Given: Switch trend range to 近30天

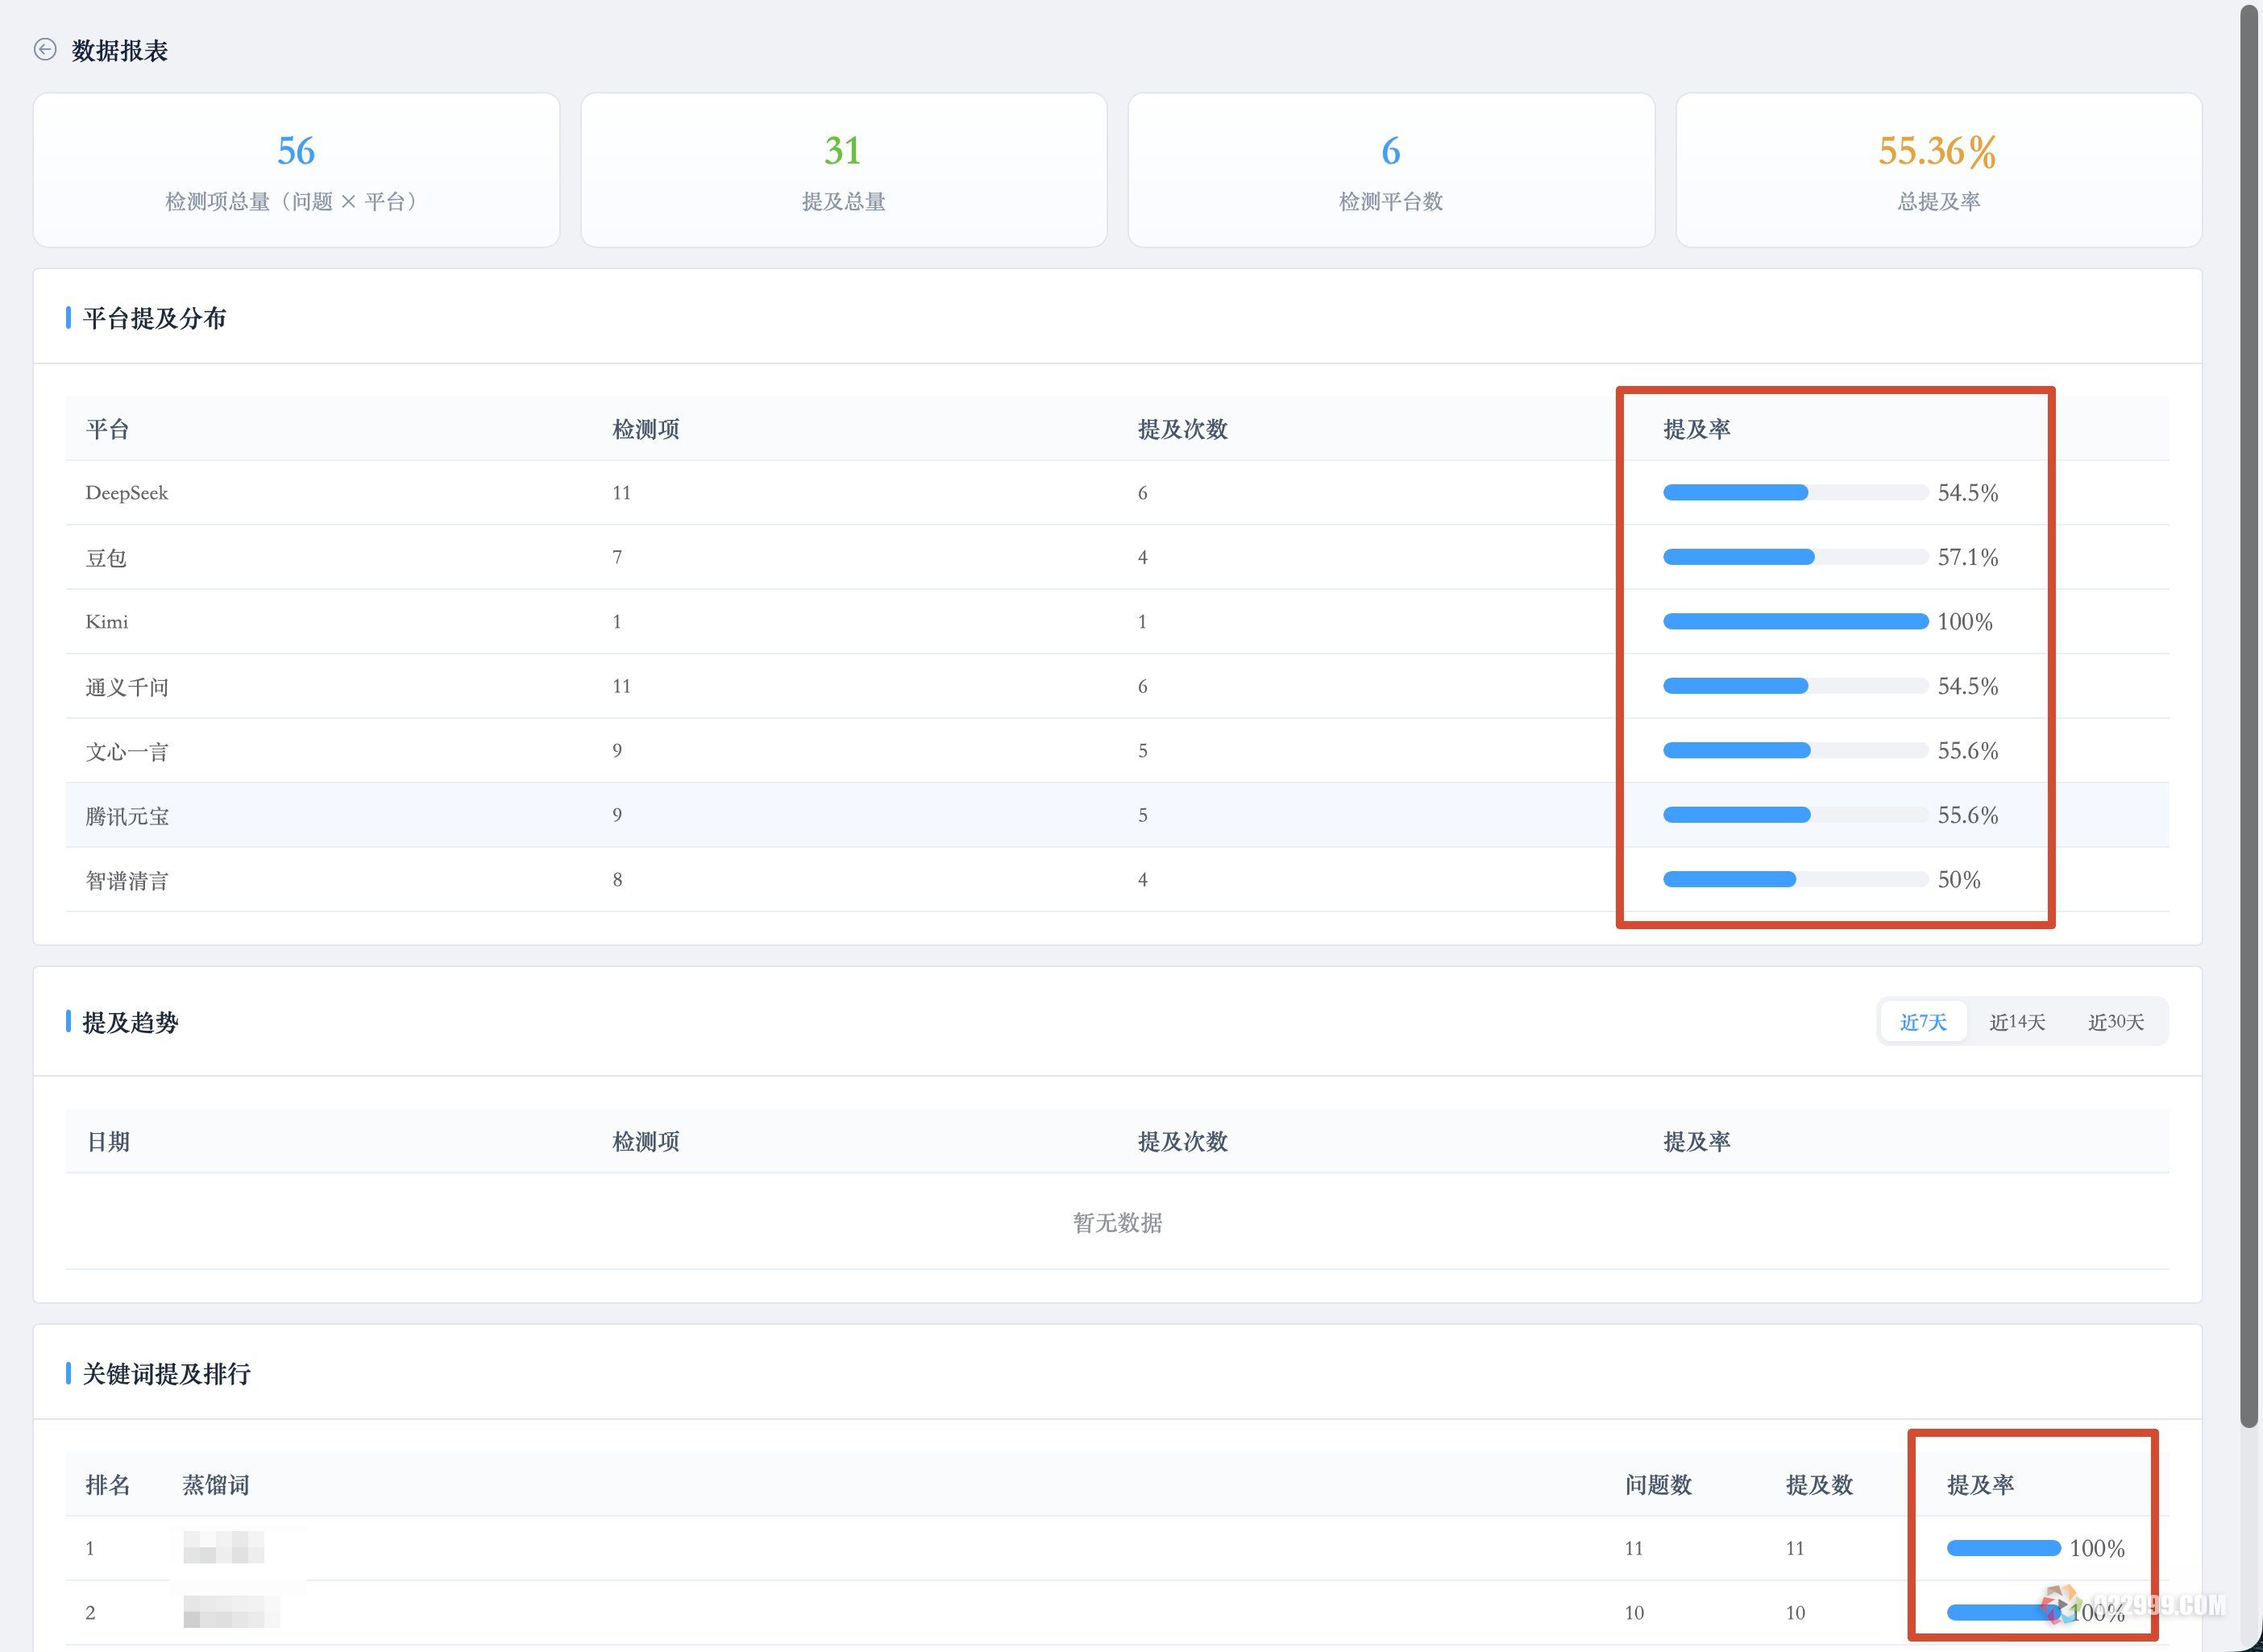Looking at the screenshot, I should click(x=2115, y=1022).
